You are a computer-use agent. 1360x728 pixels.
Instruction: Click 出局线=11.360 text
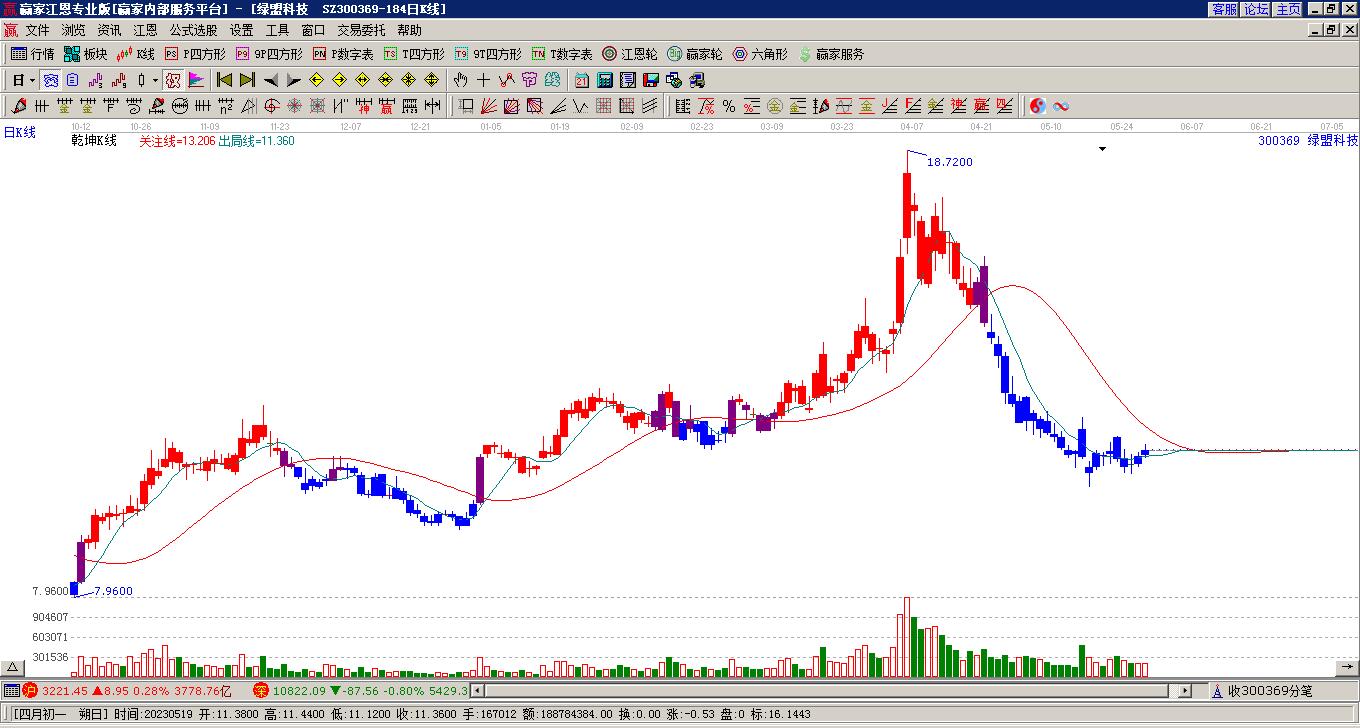pos(257,141)
